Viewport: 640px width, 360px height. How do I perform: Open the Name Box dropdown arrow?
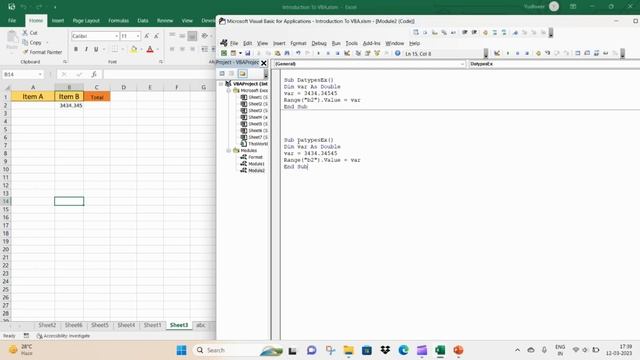[x=40, y=74]
